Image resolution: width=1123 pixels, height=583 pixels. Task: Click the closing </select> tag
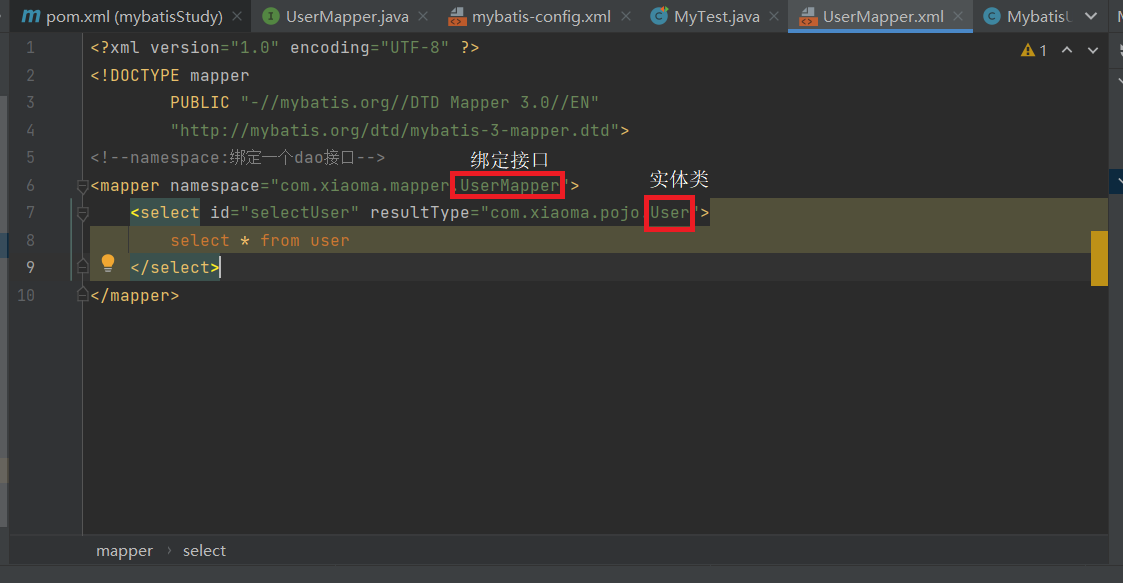(175, 267)
